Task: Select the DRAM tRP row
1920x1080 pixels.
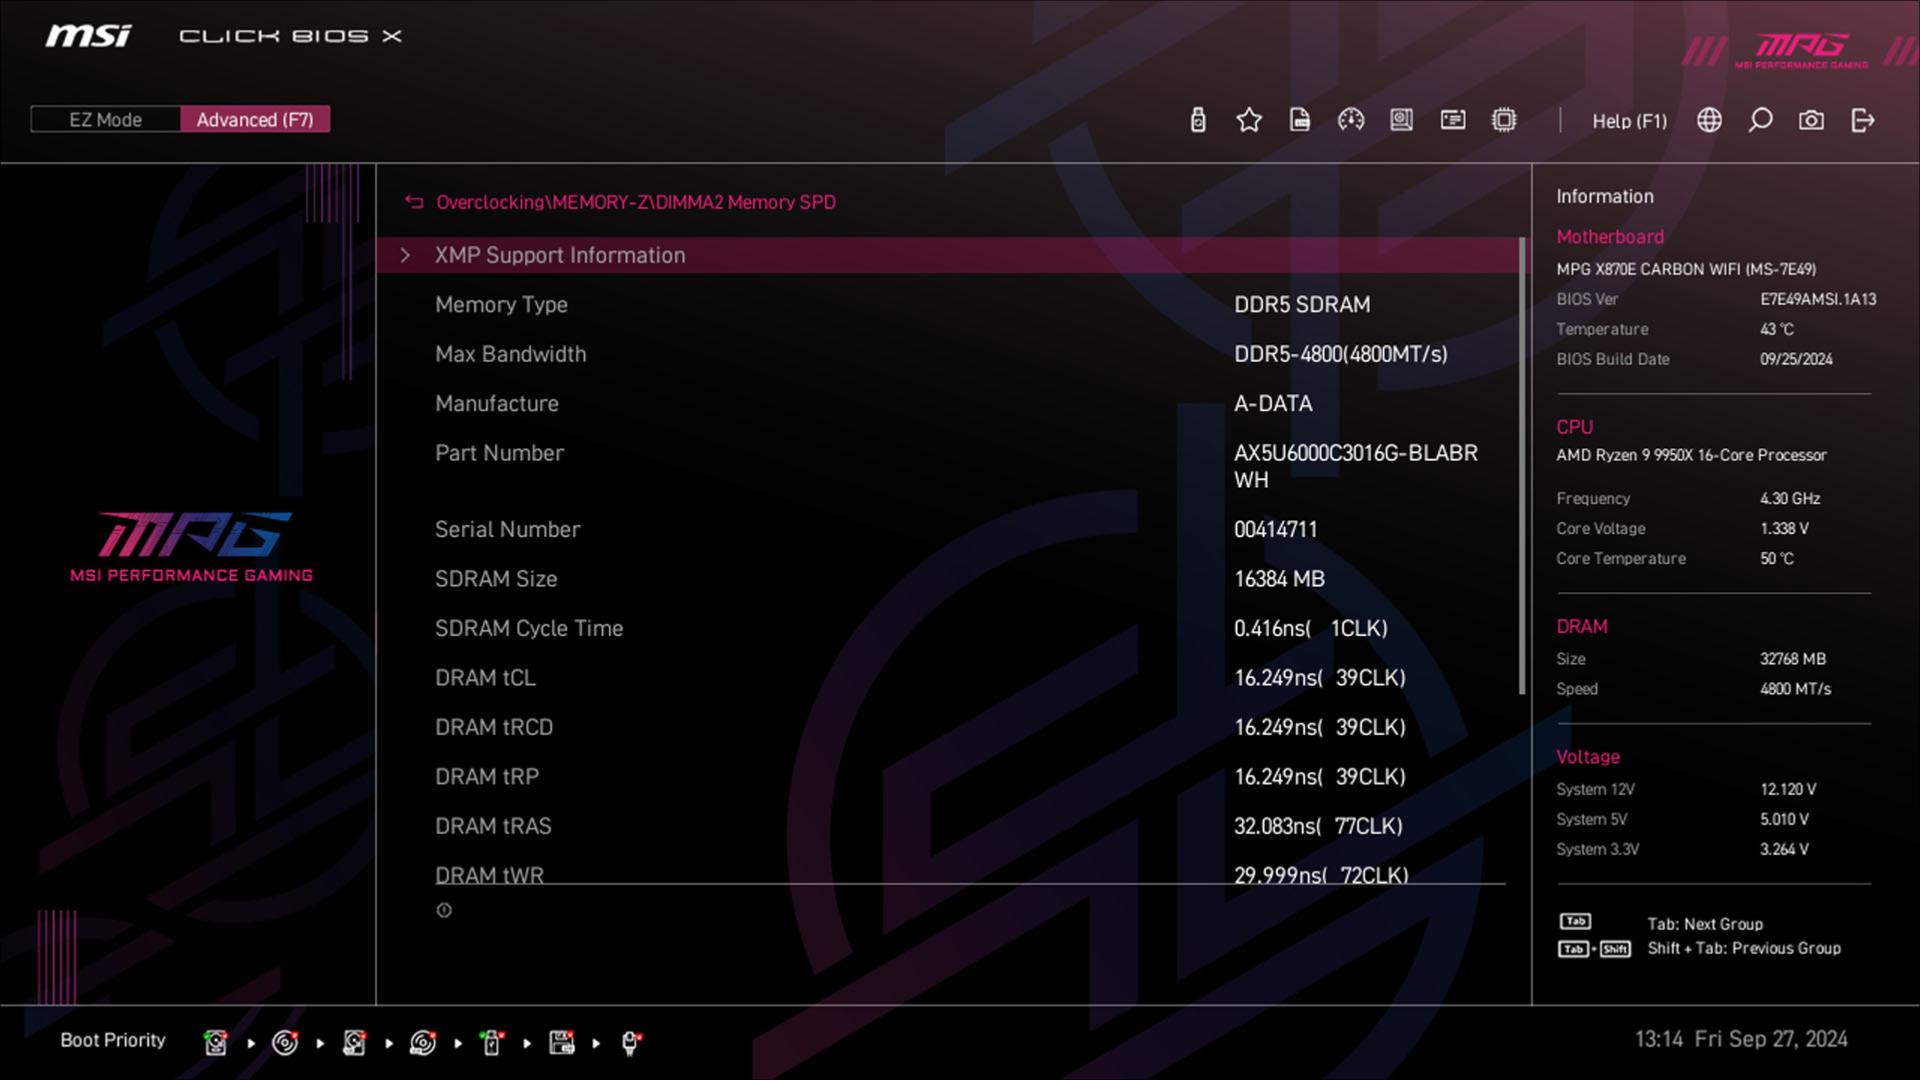Action: pos(947,777)
